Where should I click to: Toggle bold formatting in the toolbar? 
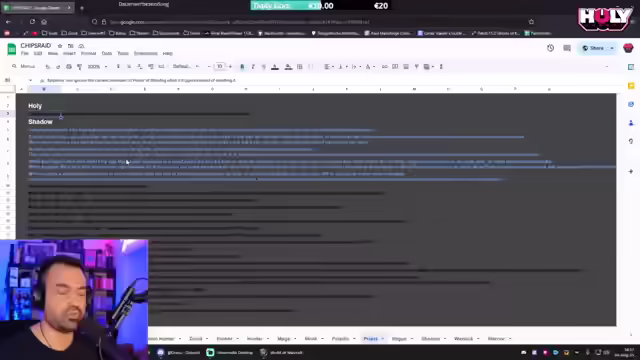click(x=242, y=67)
